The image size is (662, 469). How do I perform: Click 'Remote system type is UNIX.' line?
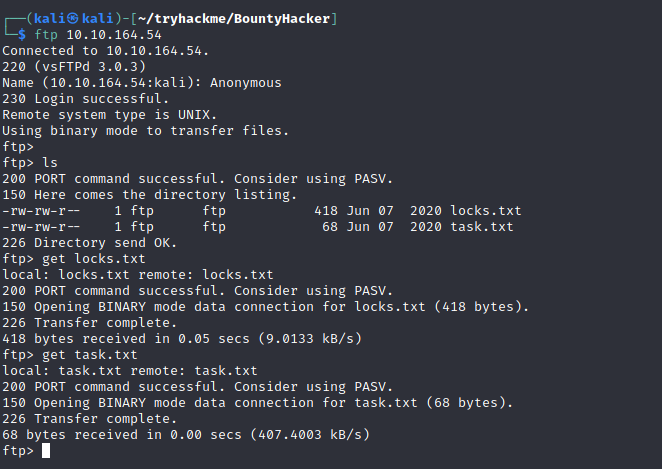[x=106, y=115]
